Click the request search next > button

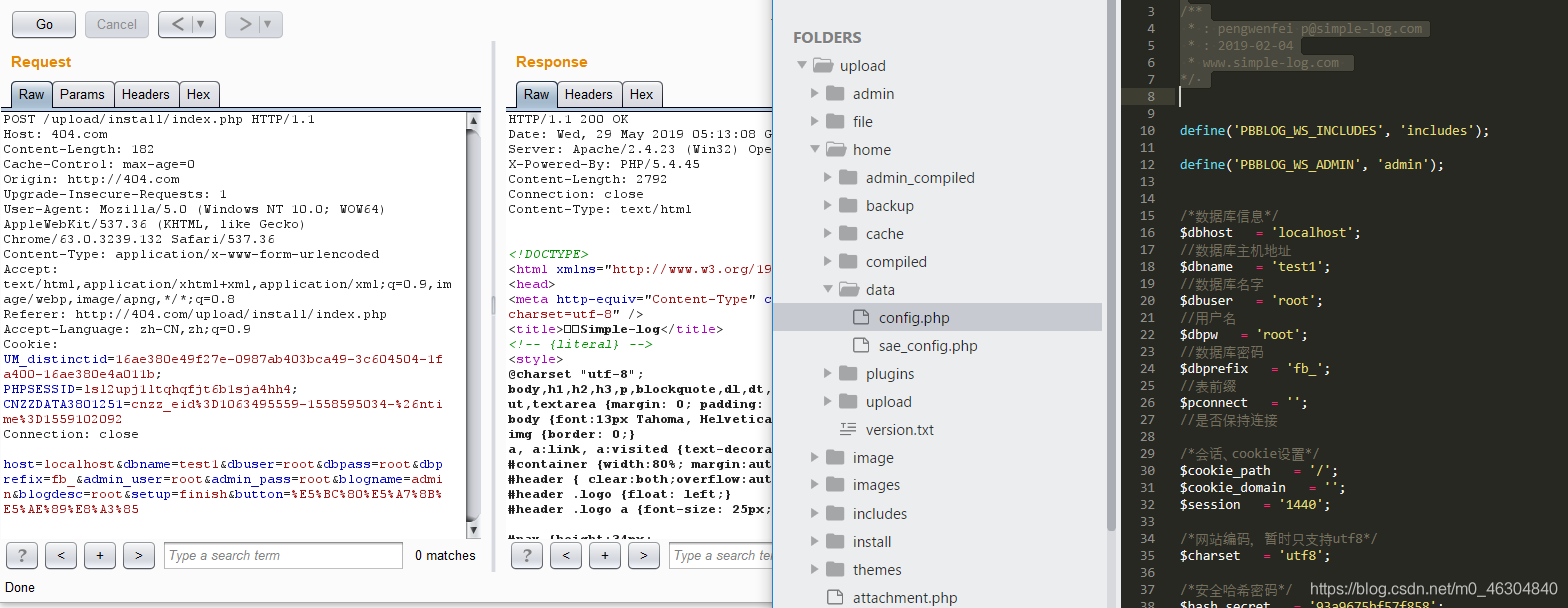[x=139, y=555]
